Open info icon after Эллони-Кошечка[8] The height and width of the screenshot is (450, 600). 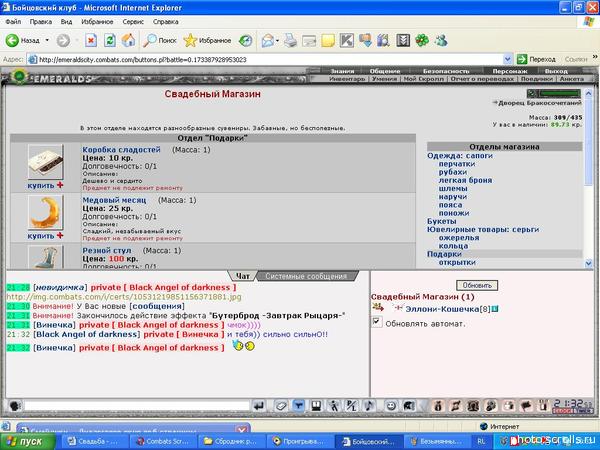click(x=495, y=308)
